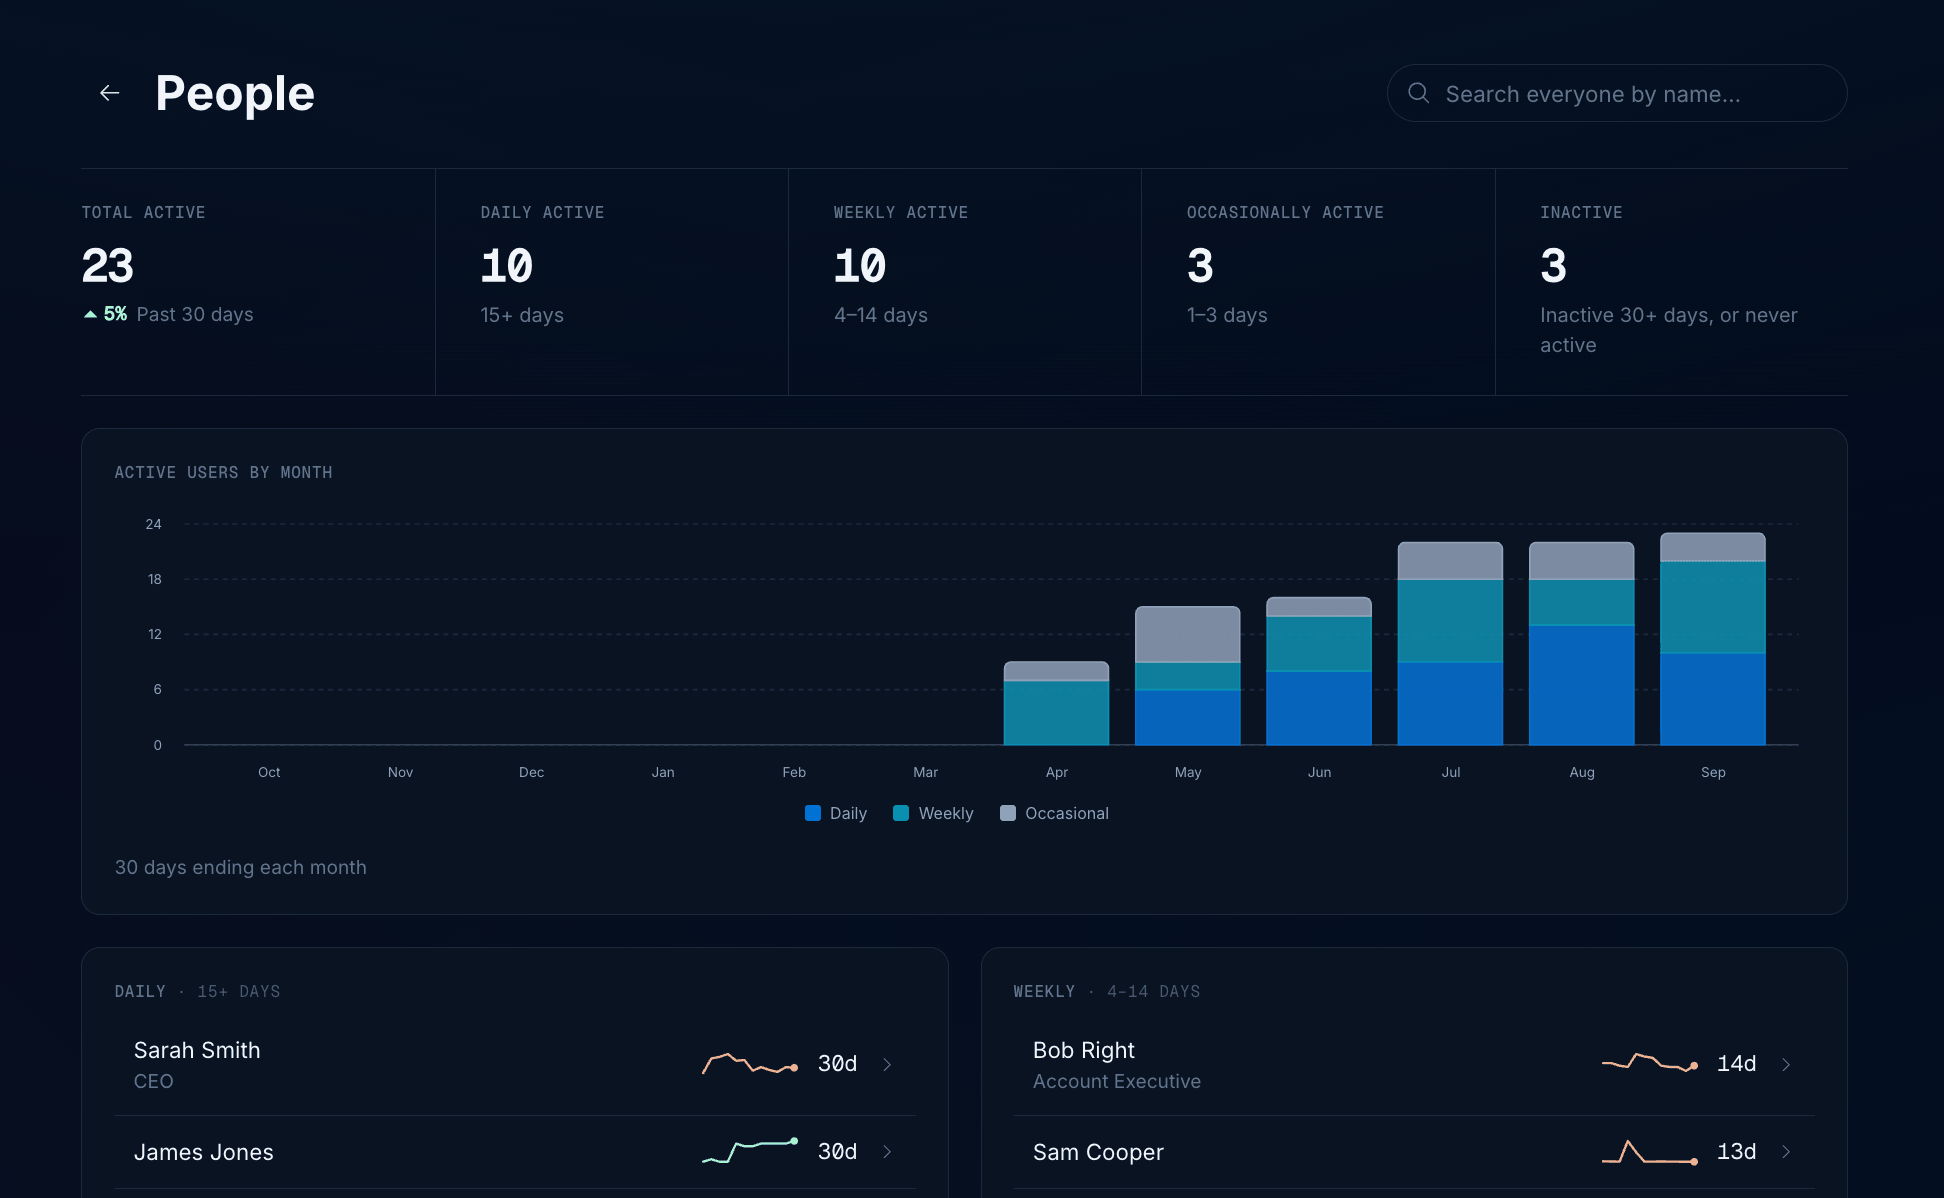Viewport: 1944px width, 1198px height.
Task: Click the Sep bar in the chart
Action: 1713,639
